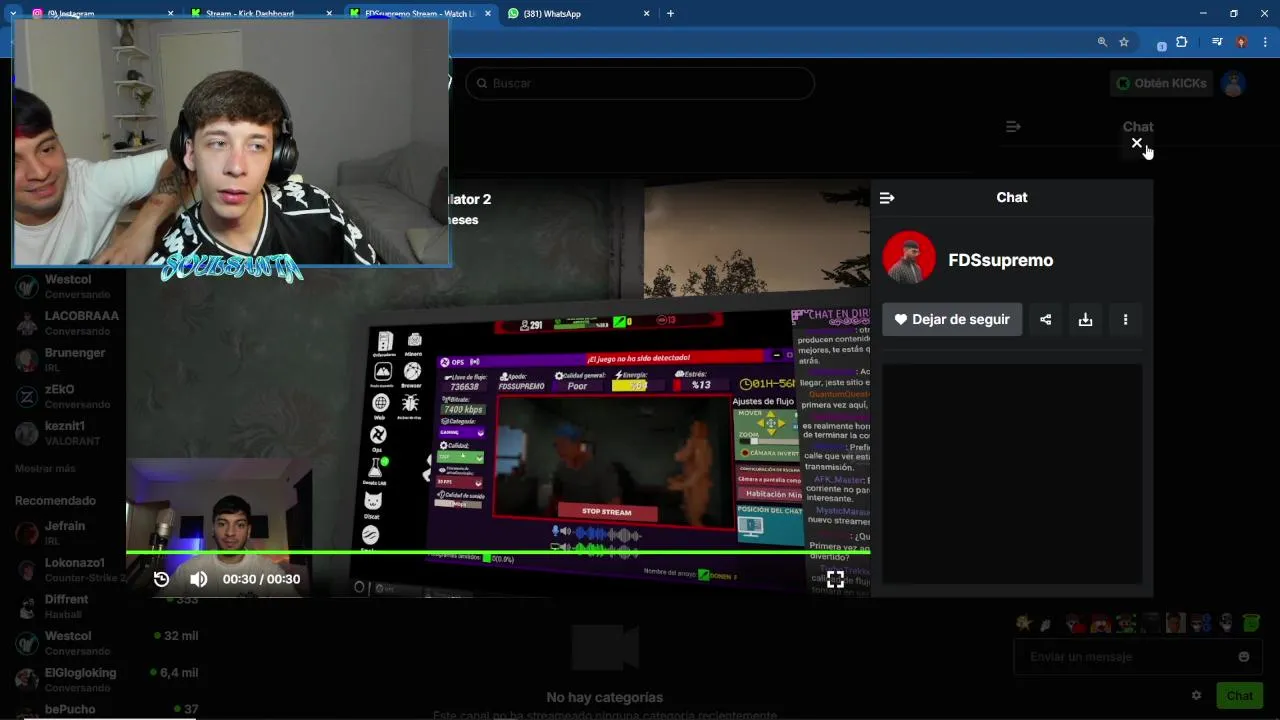This screenshot has width=1280, height=720.
Task: Open chat settings gear icon
Action: (x=1196, y=696)
